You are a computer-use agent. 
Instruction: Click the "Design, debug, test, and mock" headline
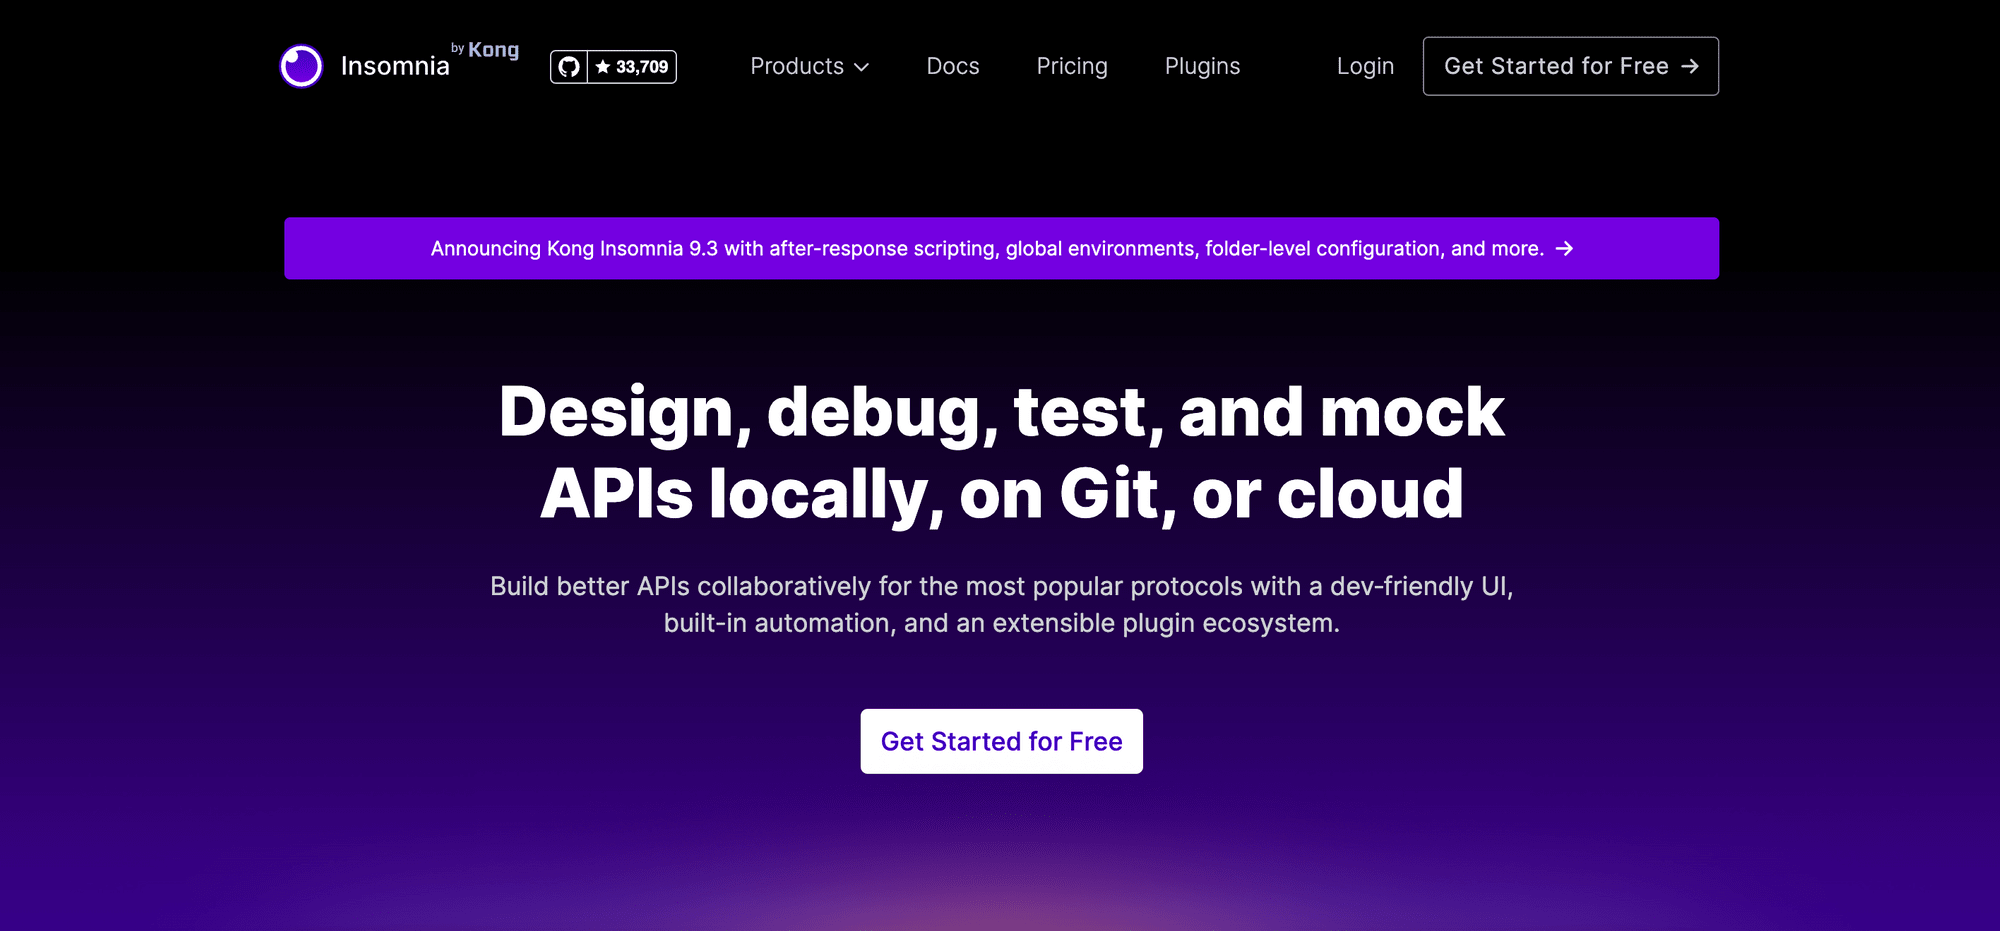1001,412
